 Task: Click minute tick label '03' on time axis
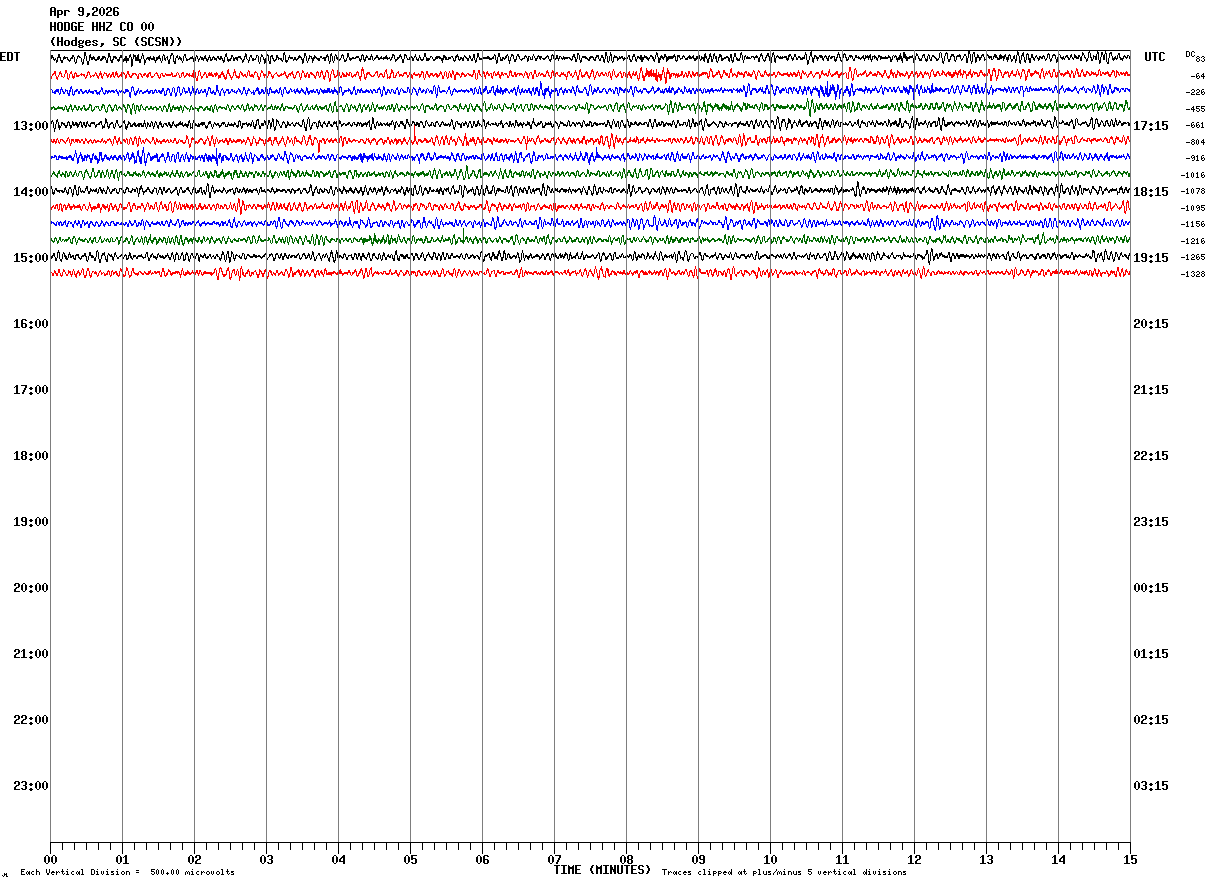click(266, 860)
